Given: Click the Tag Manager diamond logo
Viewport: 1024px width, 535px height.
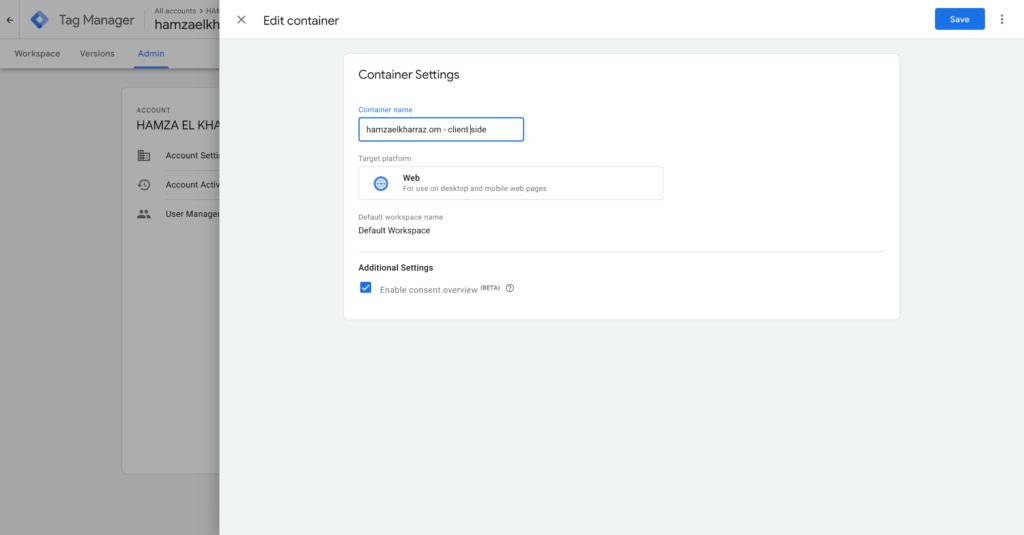Looking at the screenshot, I should (x=39, y=20).
